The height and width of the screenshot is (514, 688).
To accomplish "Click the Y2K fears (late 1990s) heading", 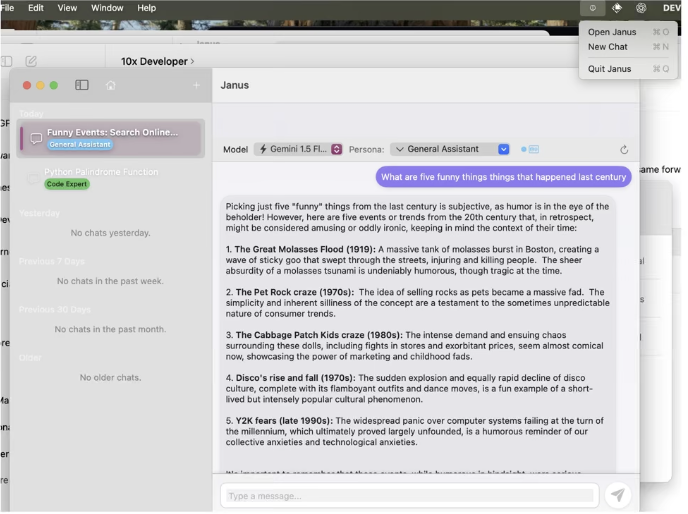I will click(x=284, y=421).
